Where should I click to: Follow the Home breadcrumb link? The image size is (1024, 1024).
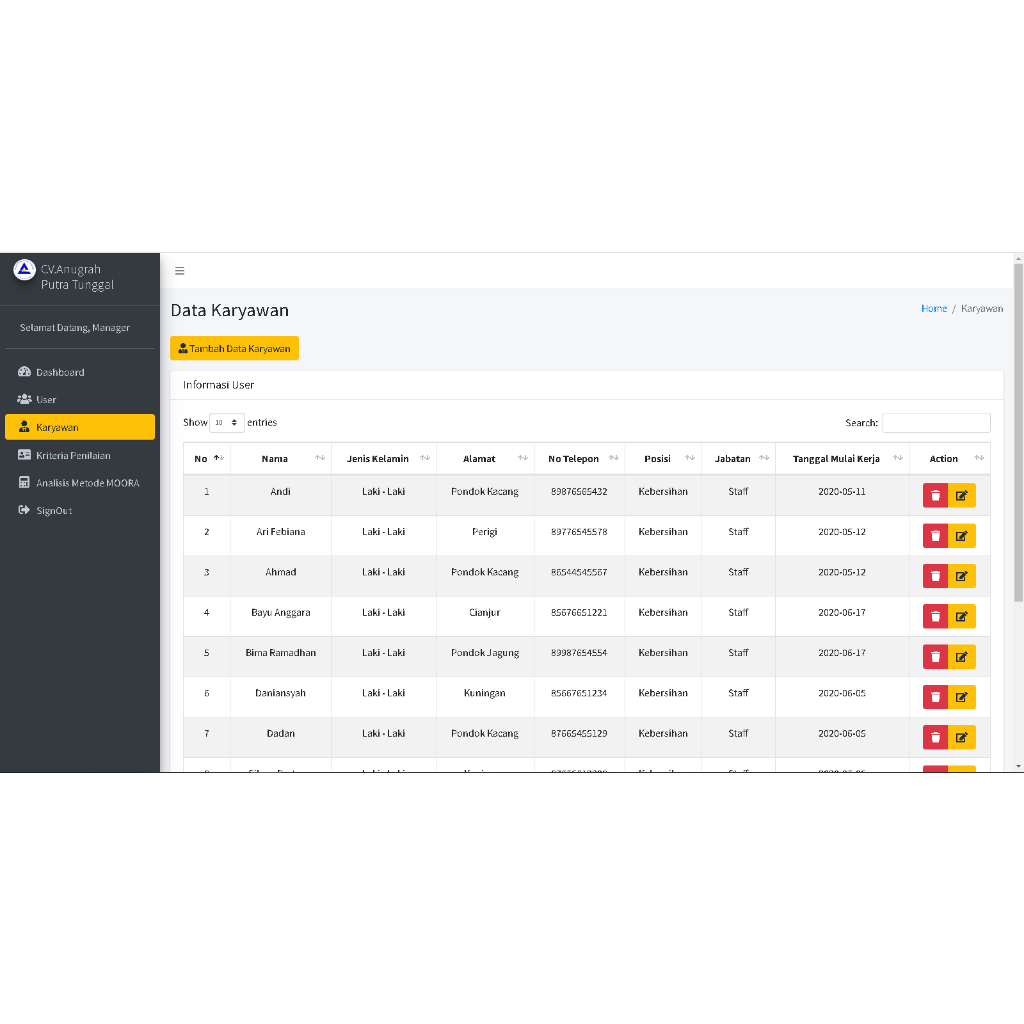tap(934, 308)
